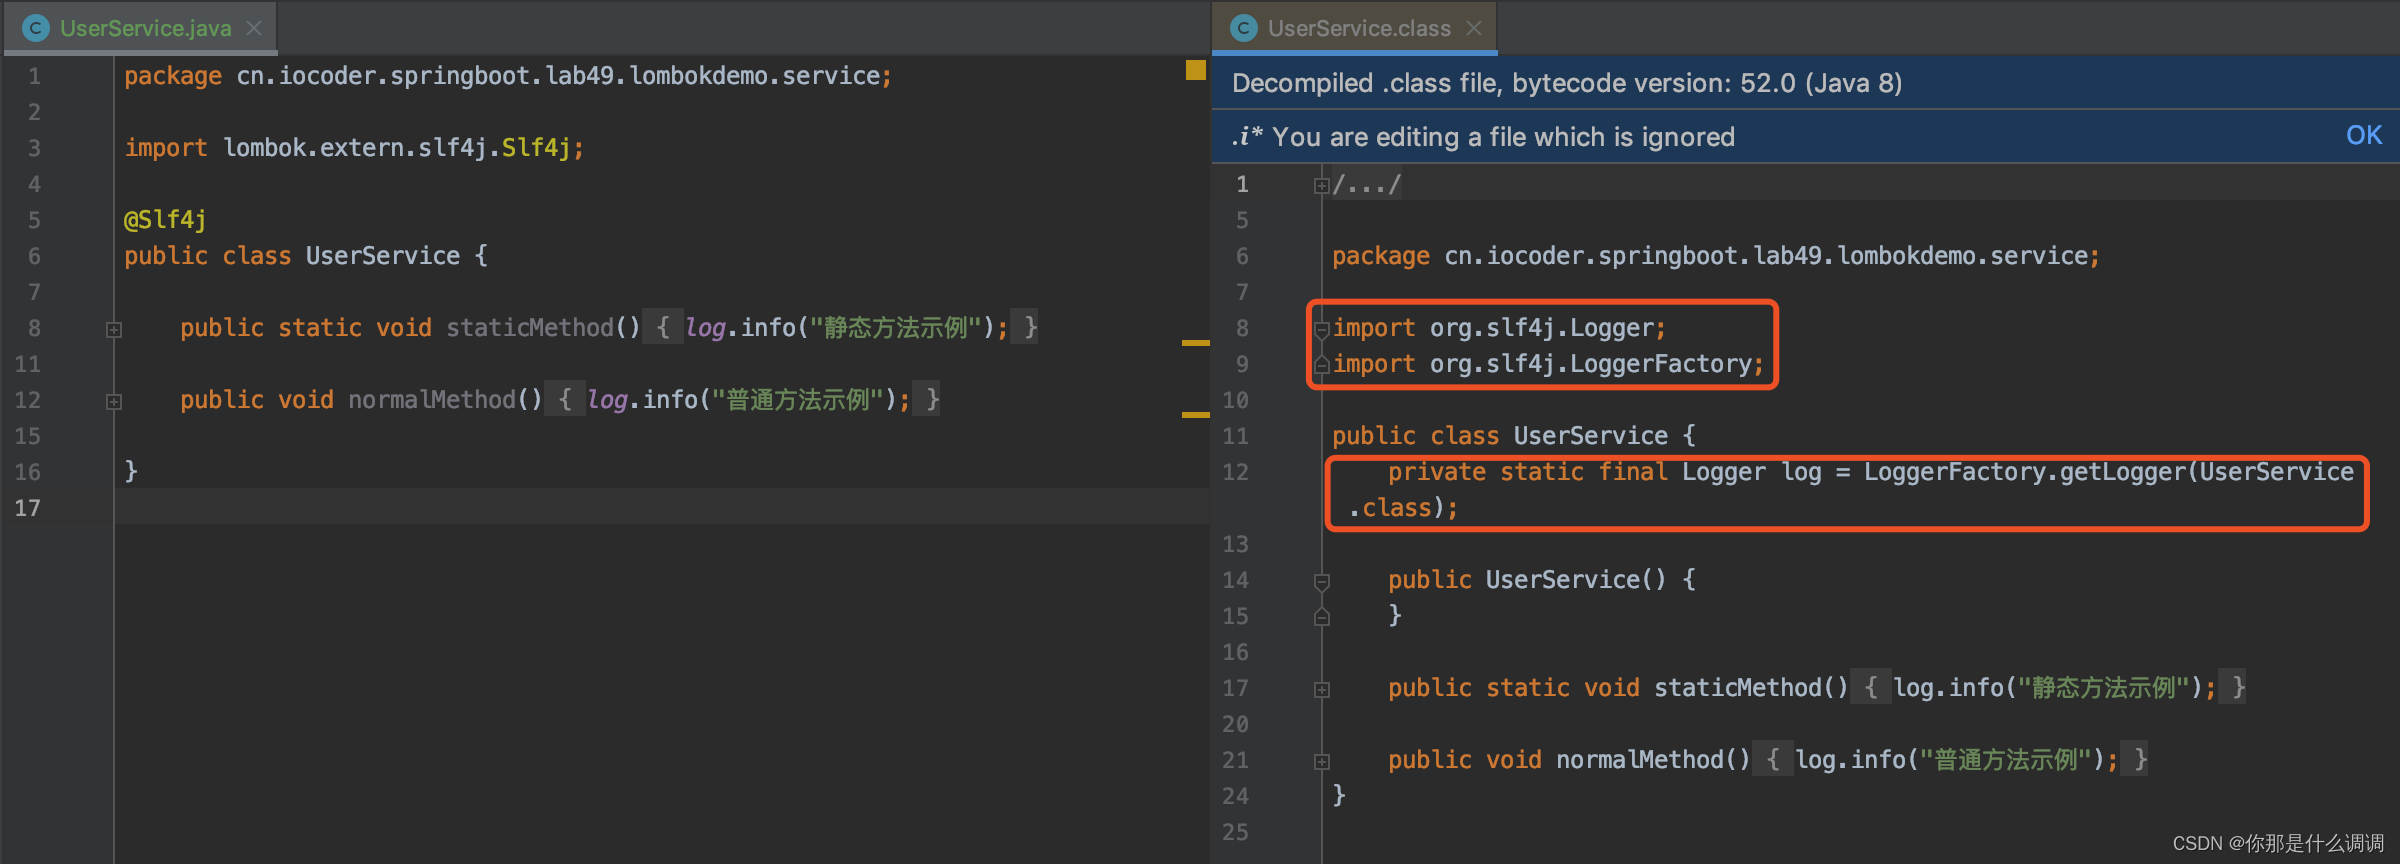The image size is (2400, 864).
Task: Click 'public class UserService' in UserService.java
Action: tap(292, 256)
